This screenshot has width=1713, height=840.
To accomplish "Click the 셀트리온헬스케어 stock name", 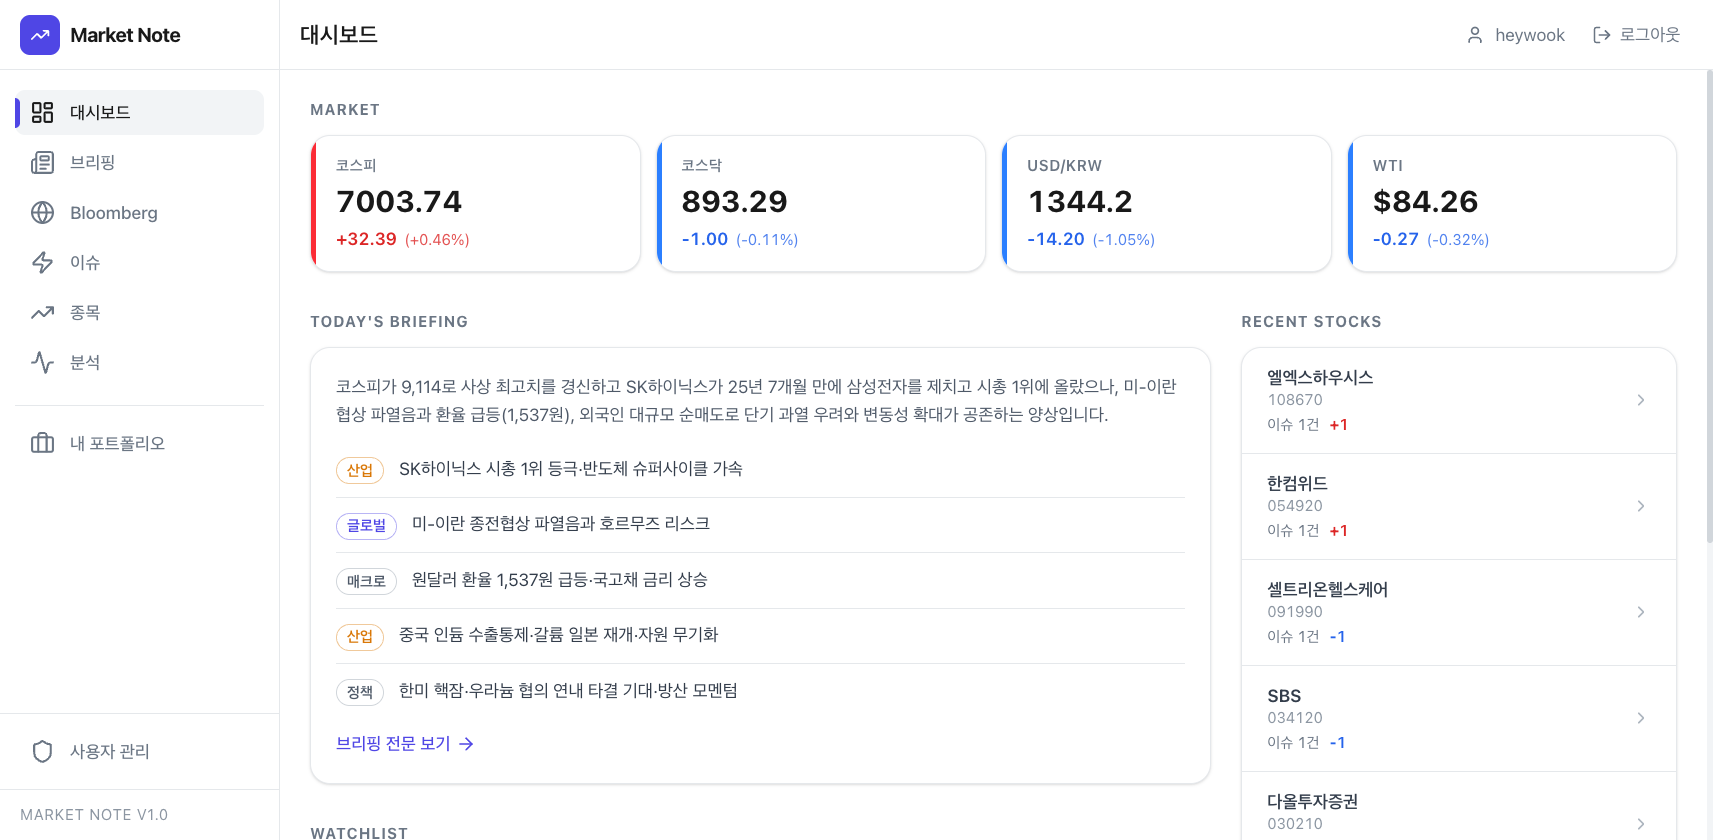I will click(1327, 589).
